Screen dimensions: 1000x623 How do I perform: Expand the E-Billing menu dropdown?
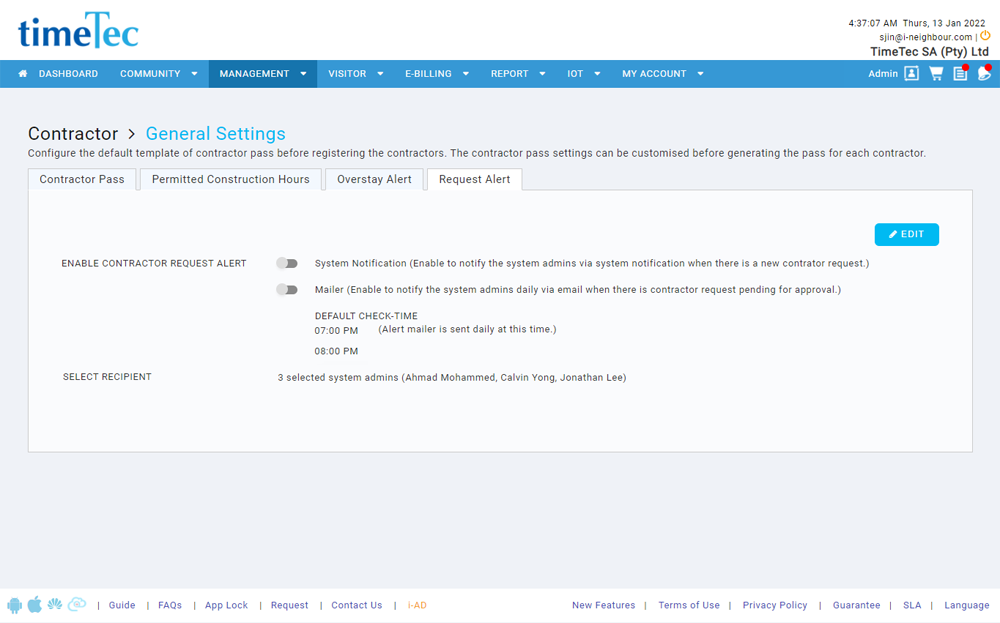436,74
